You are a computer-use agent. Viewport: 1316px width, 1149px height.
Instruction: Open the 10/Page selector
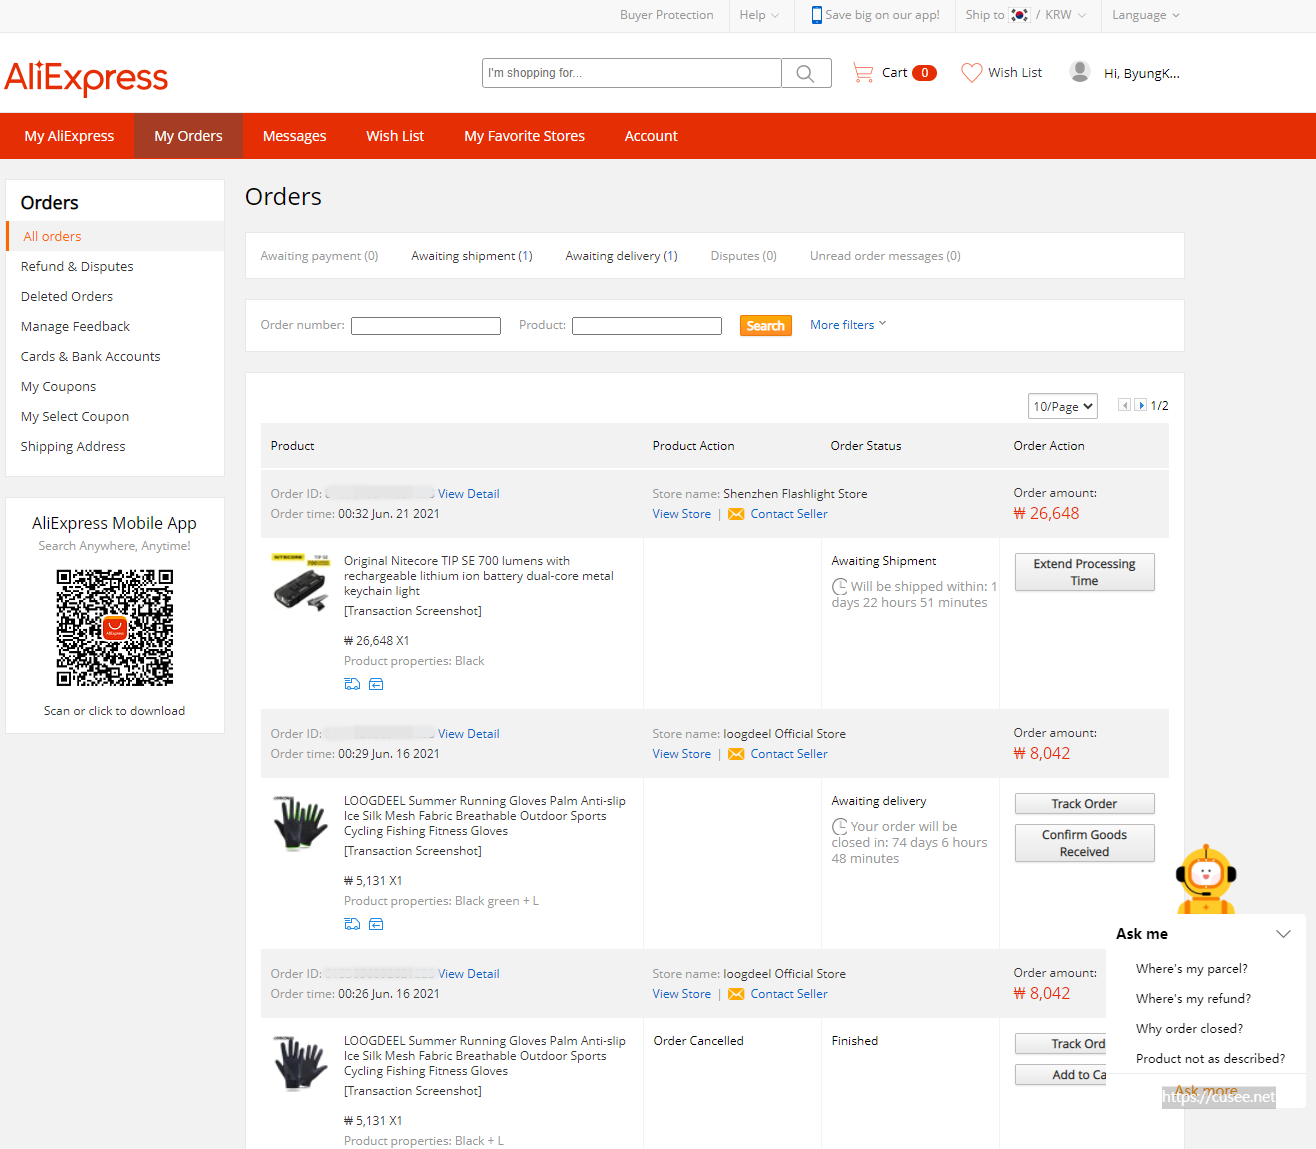(1063, 406)
